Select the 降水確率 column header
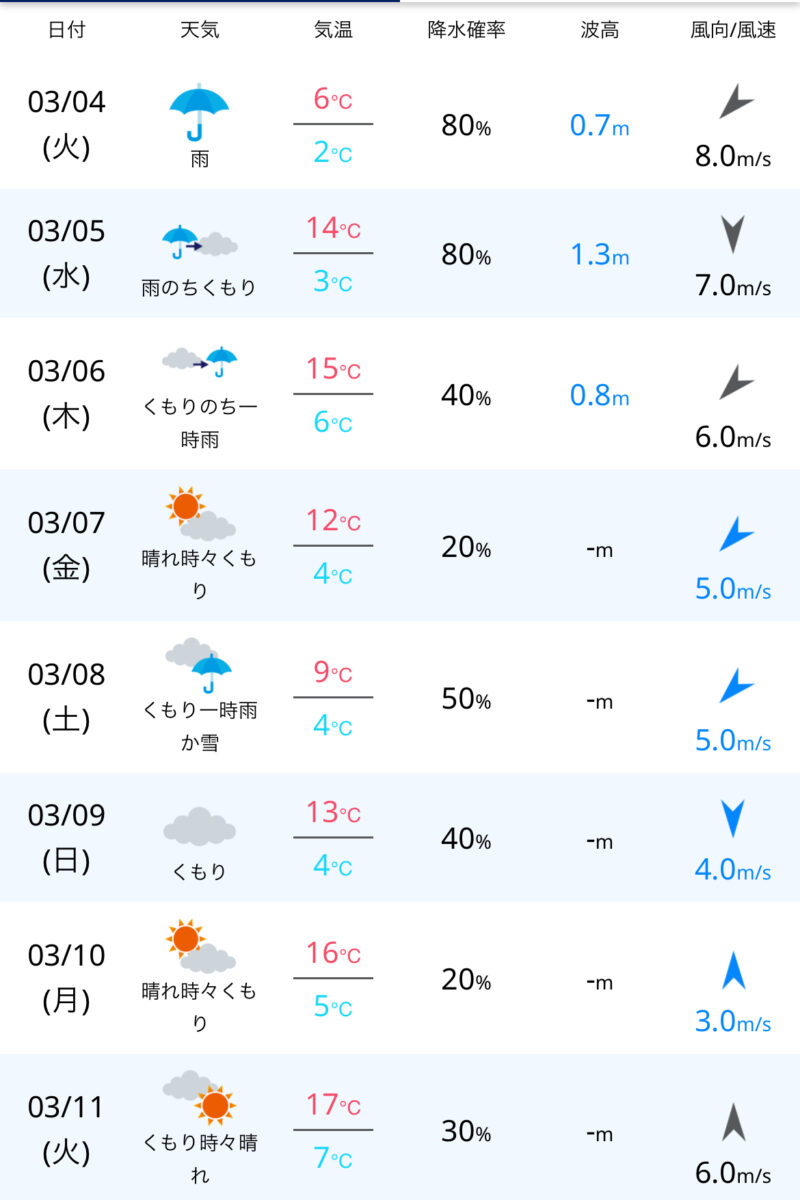The image size is (800, 1200). pos(466,29)
